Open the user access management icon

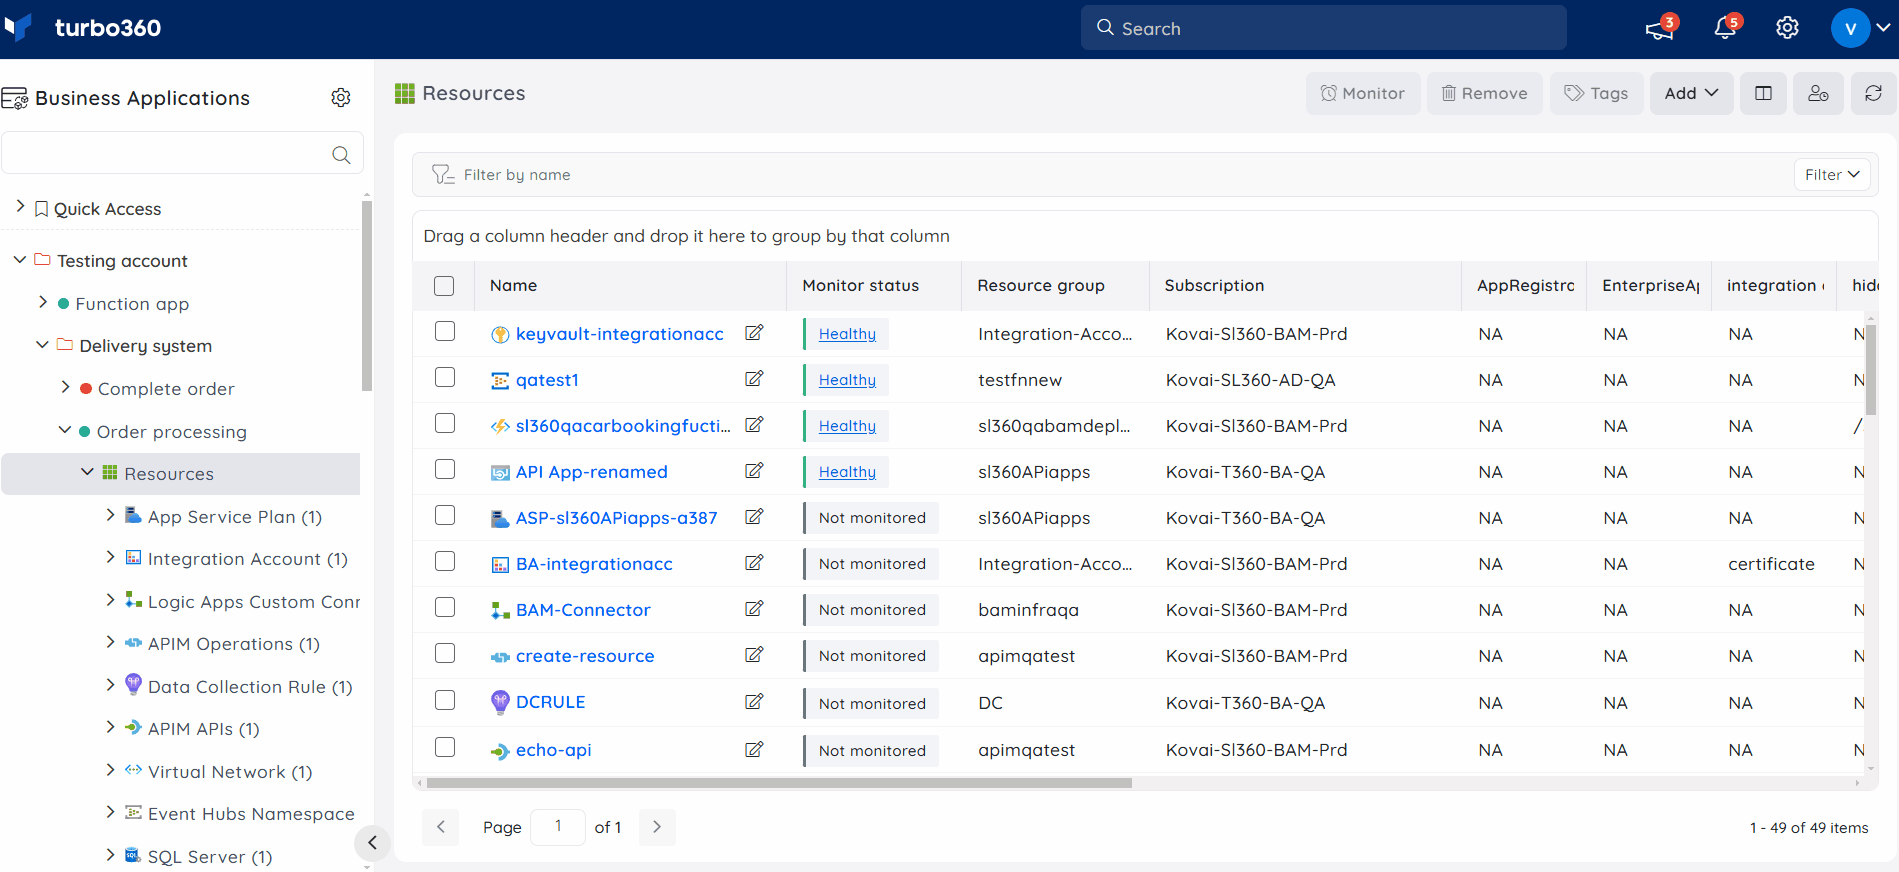tap(1818, 93)
